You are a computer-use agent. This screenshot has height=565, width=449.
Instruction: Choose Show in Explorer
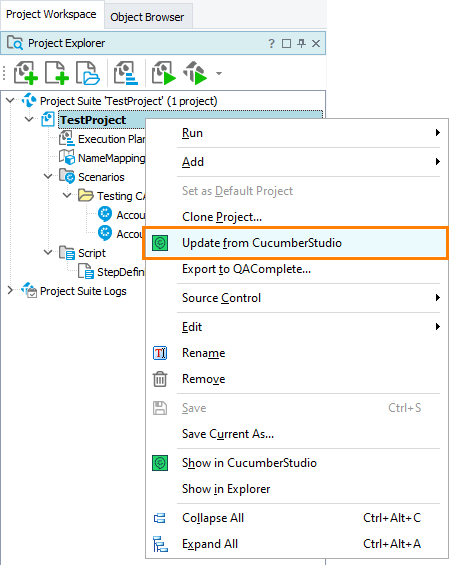click(x=296, y=489)
